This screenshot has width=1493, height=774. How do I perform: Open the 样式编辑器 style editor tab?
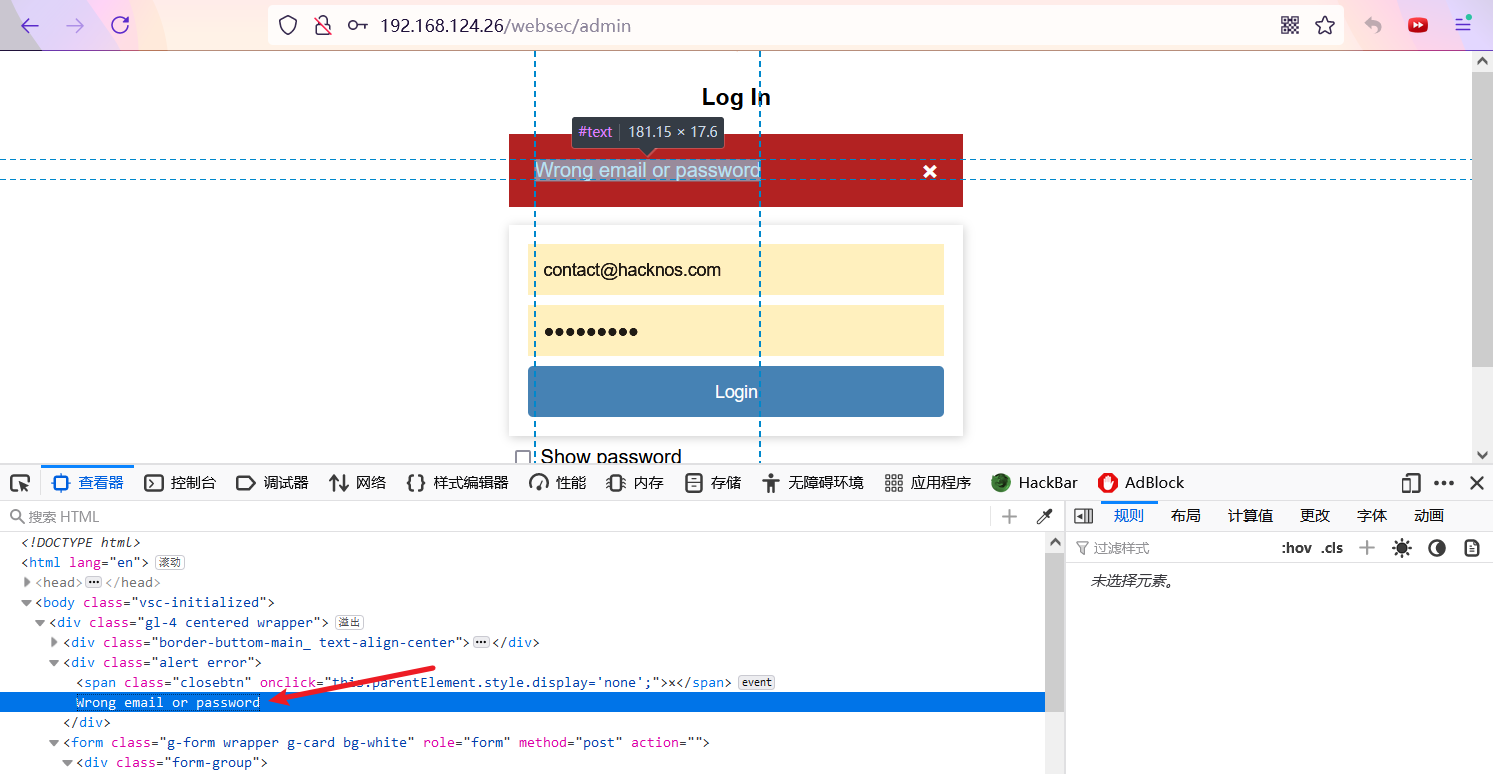(x=457, y=483)
